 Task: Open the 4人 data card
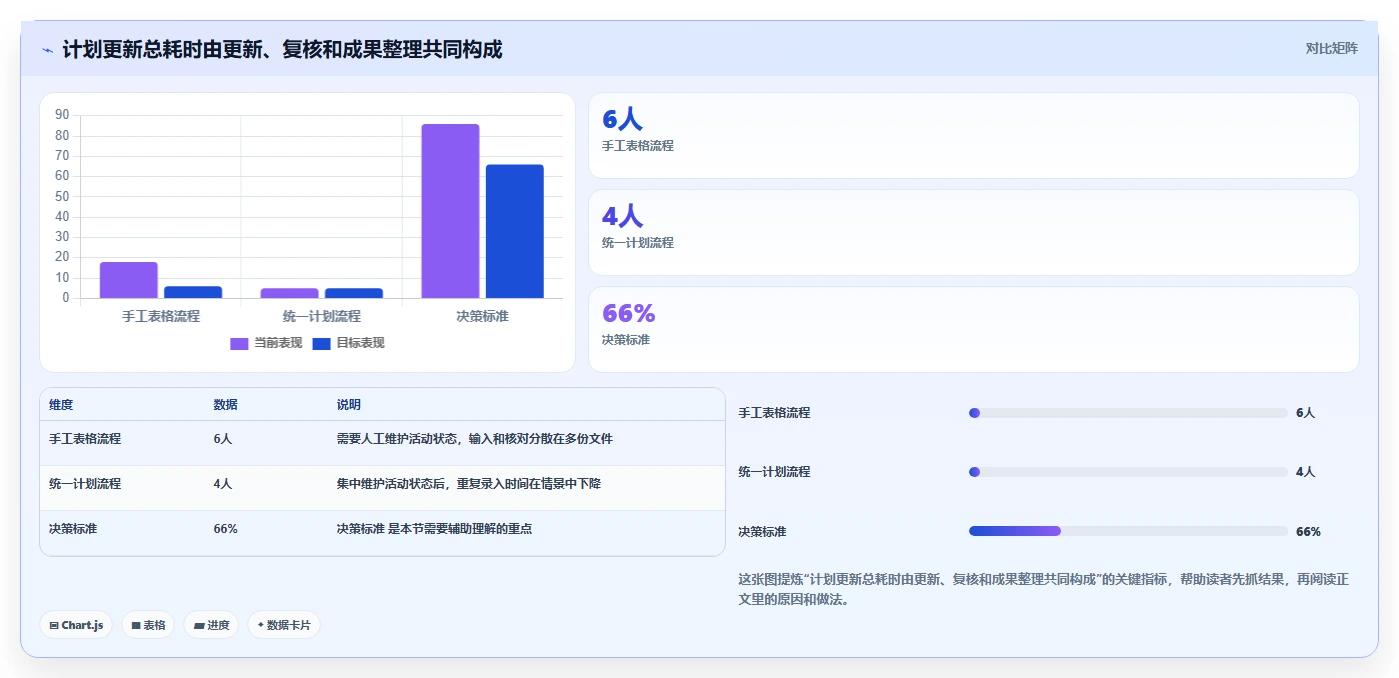click(974, 233)
